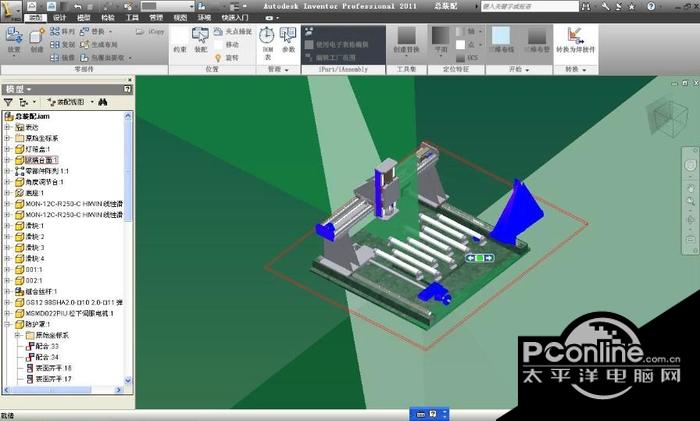This screenshot has width=700, height=421.
Task: Click the Replace (替换) tool
Action: click(x=93, y=32)
